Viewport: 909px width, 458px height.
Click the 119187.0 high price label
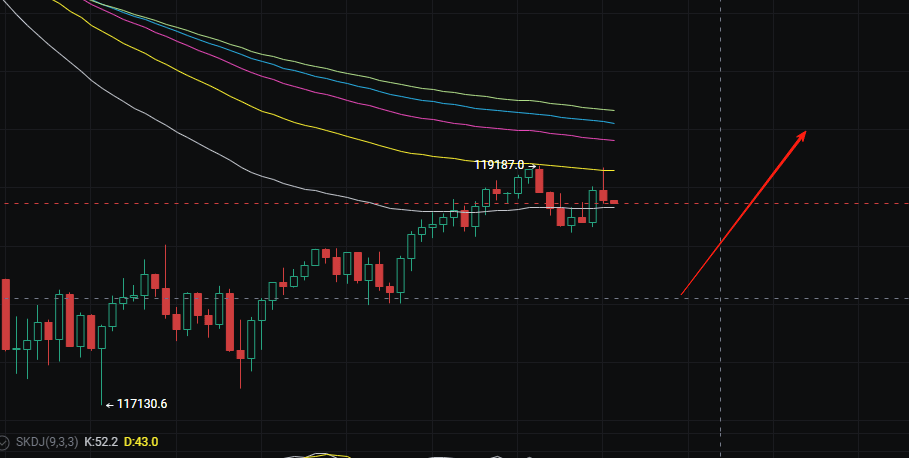499,165
